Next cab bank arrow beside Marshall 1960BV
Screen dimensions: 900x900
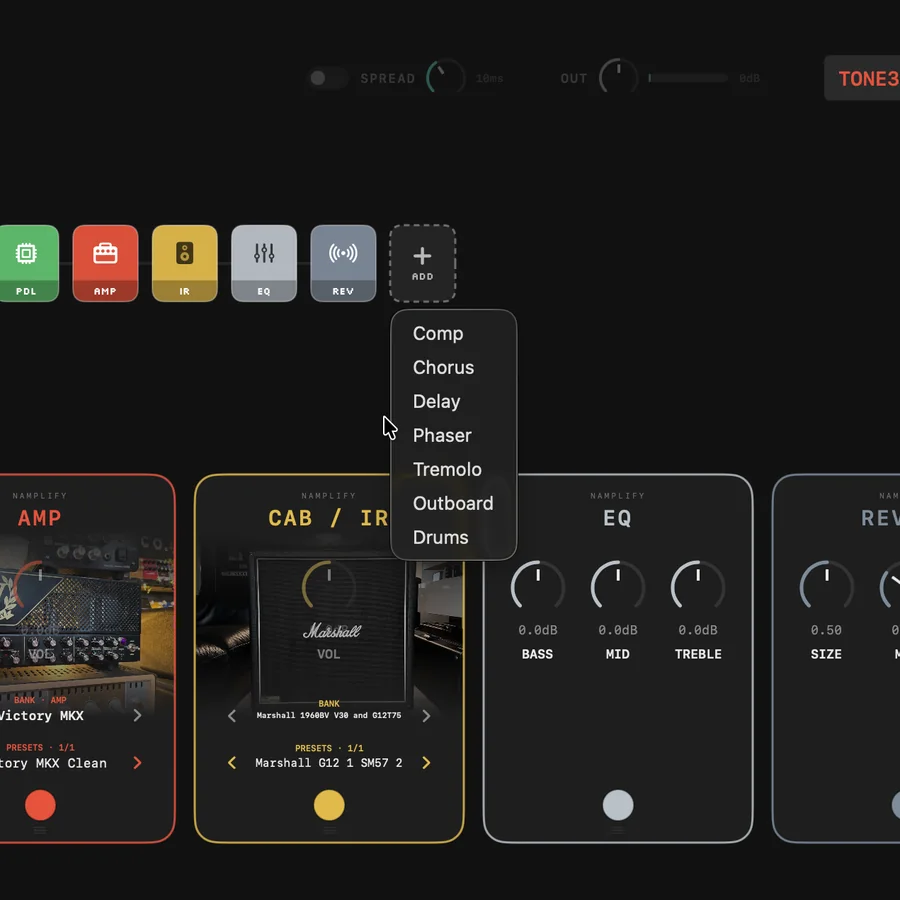[426, 716]
